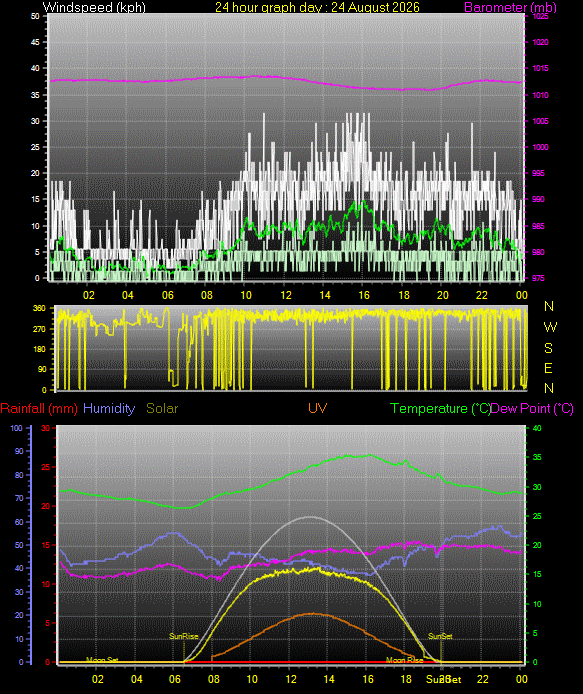The width and height of the screenshot is (583, 694).
Task: Click the 50 value on windspeed axis
Action: (x=35, y=16)
